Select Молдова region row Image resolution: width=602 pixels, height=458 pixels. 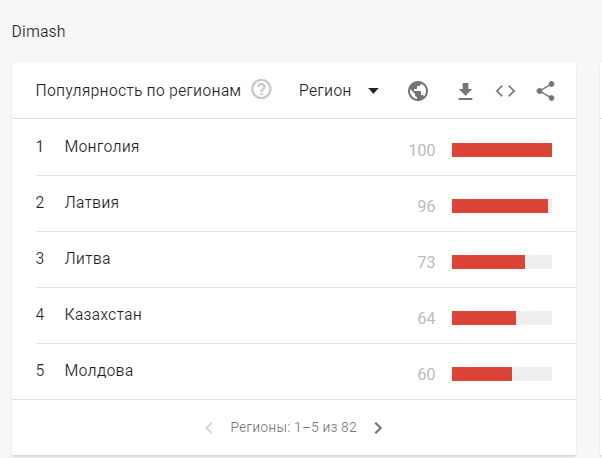[x=294, y=372]
